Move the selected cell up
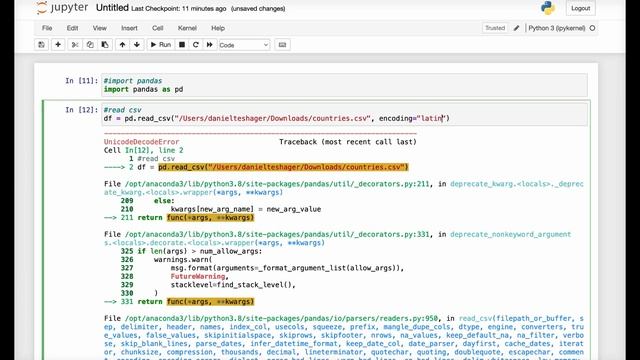The height and width of the screenshot is (360, 640). click(122, 44)
